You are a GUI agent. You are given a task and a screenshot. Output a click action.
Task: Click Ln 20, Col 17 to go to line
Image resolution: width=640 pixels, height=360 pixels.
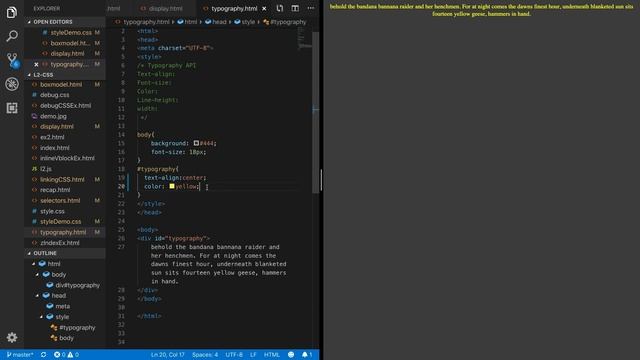(x=167, y=355)
